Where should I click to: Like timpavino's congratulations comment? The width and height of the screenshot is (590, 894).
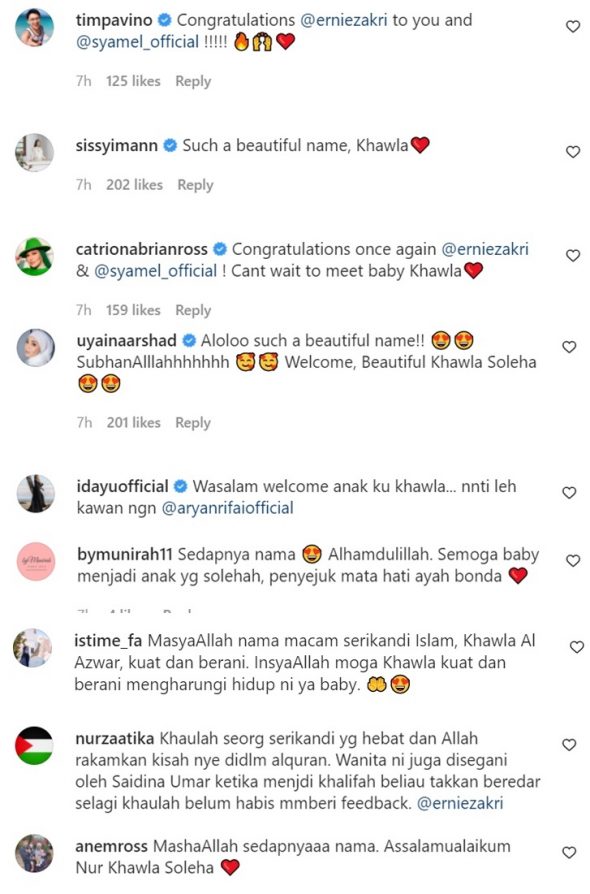(572, 26)
